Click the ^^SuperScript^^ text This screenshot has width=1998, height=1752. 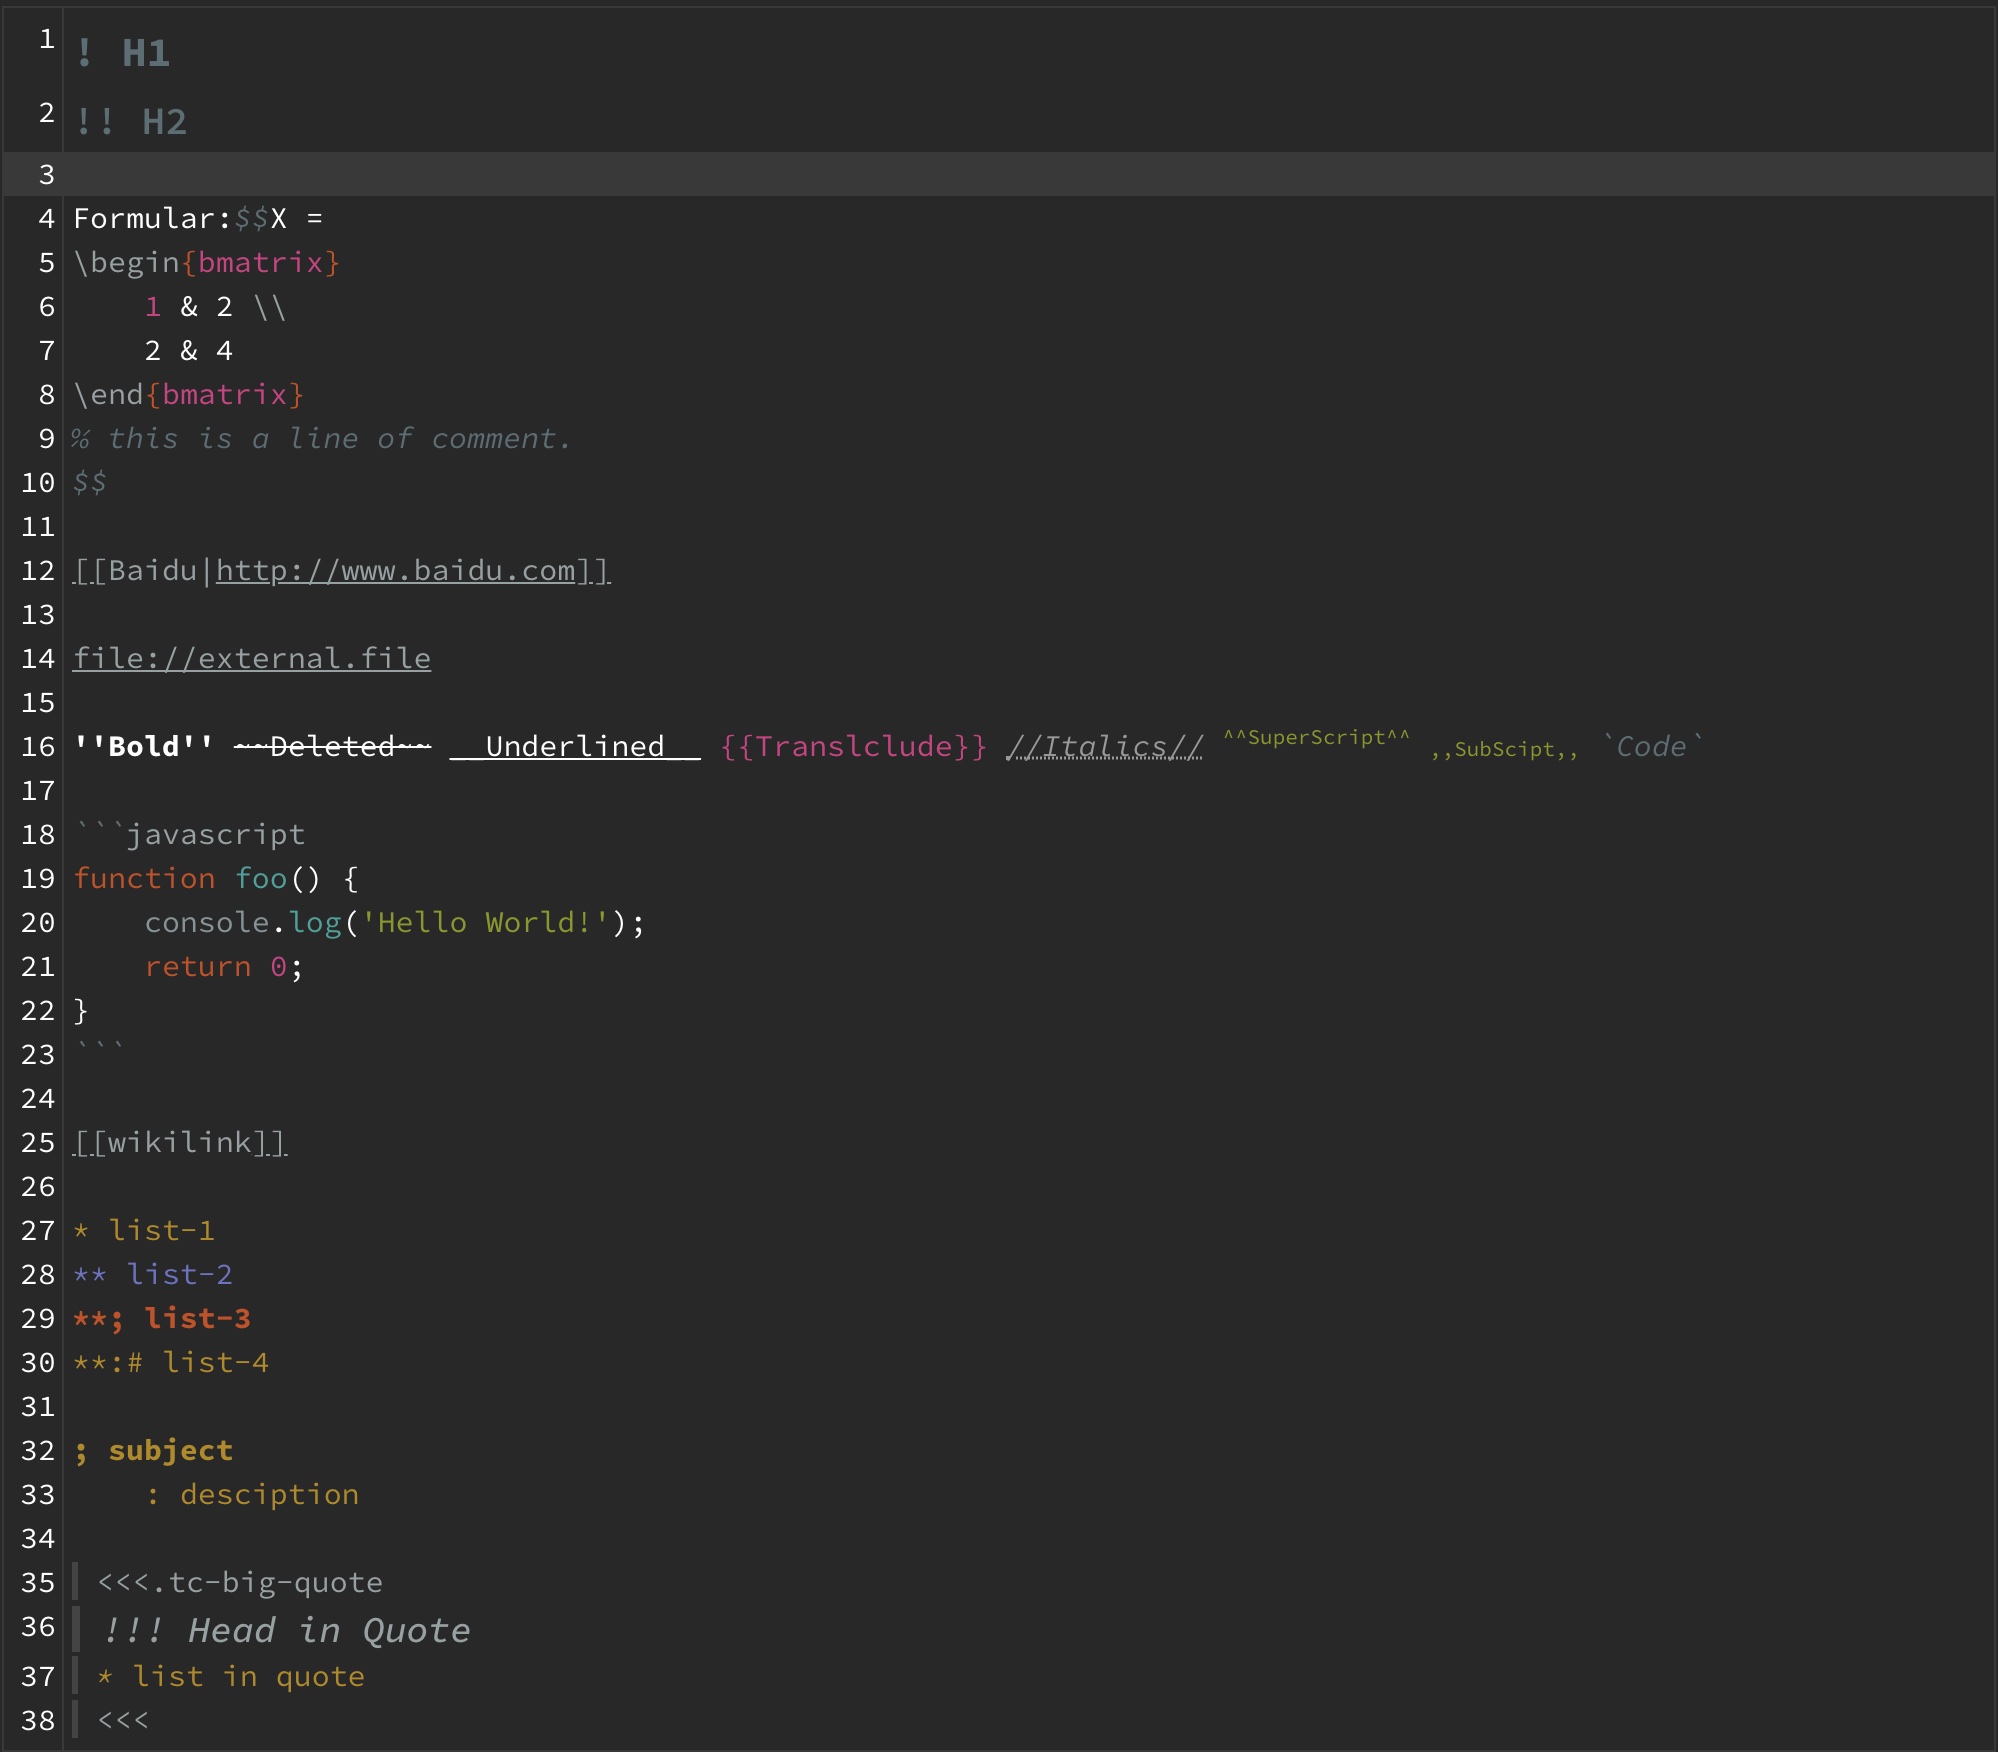pyautogui.click(x=1316, y=738)
